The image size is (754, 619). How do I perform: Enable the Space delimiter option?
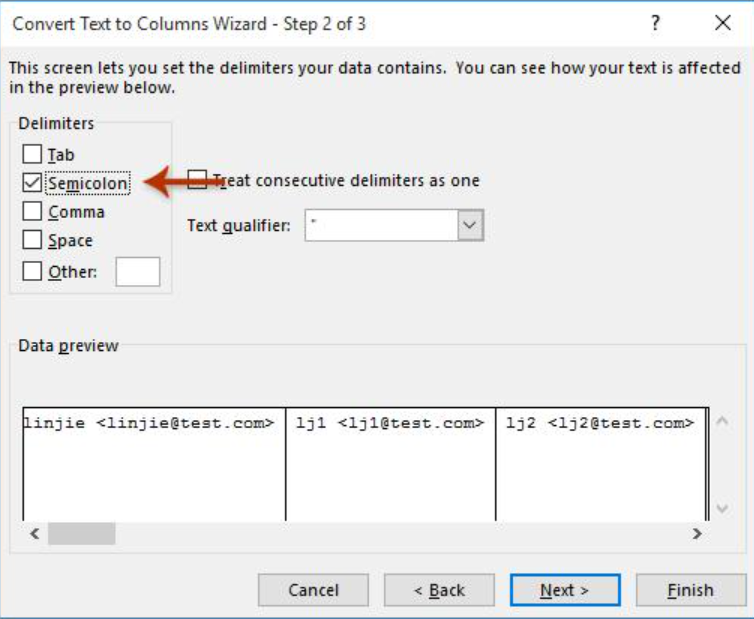pyautogui.click(x=33, y=241)
